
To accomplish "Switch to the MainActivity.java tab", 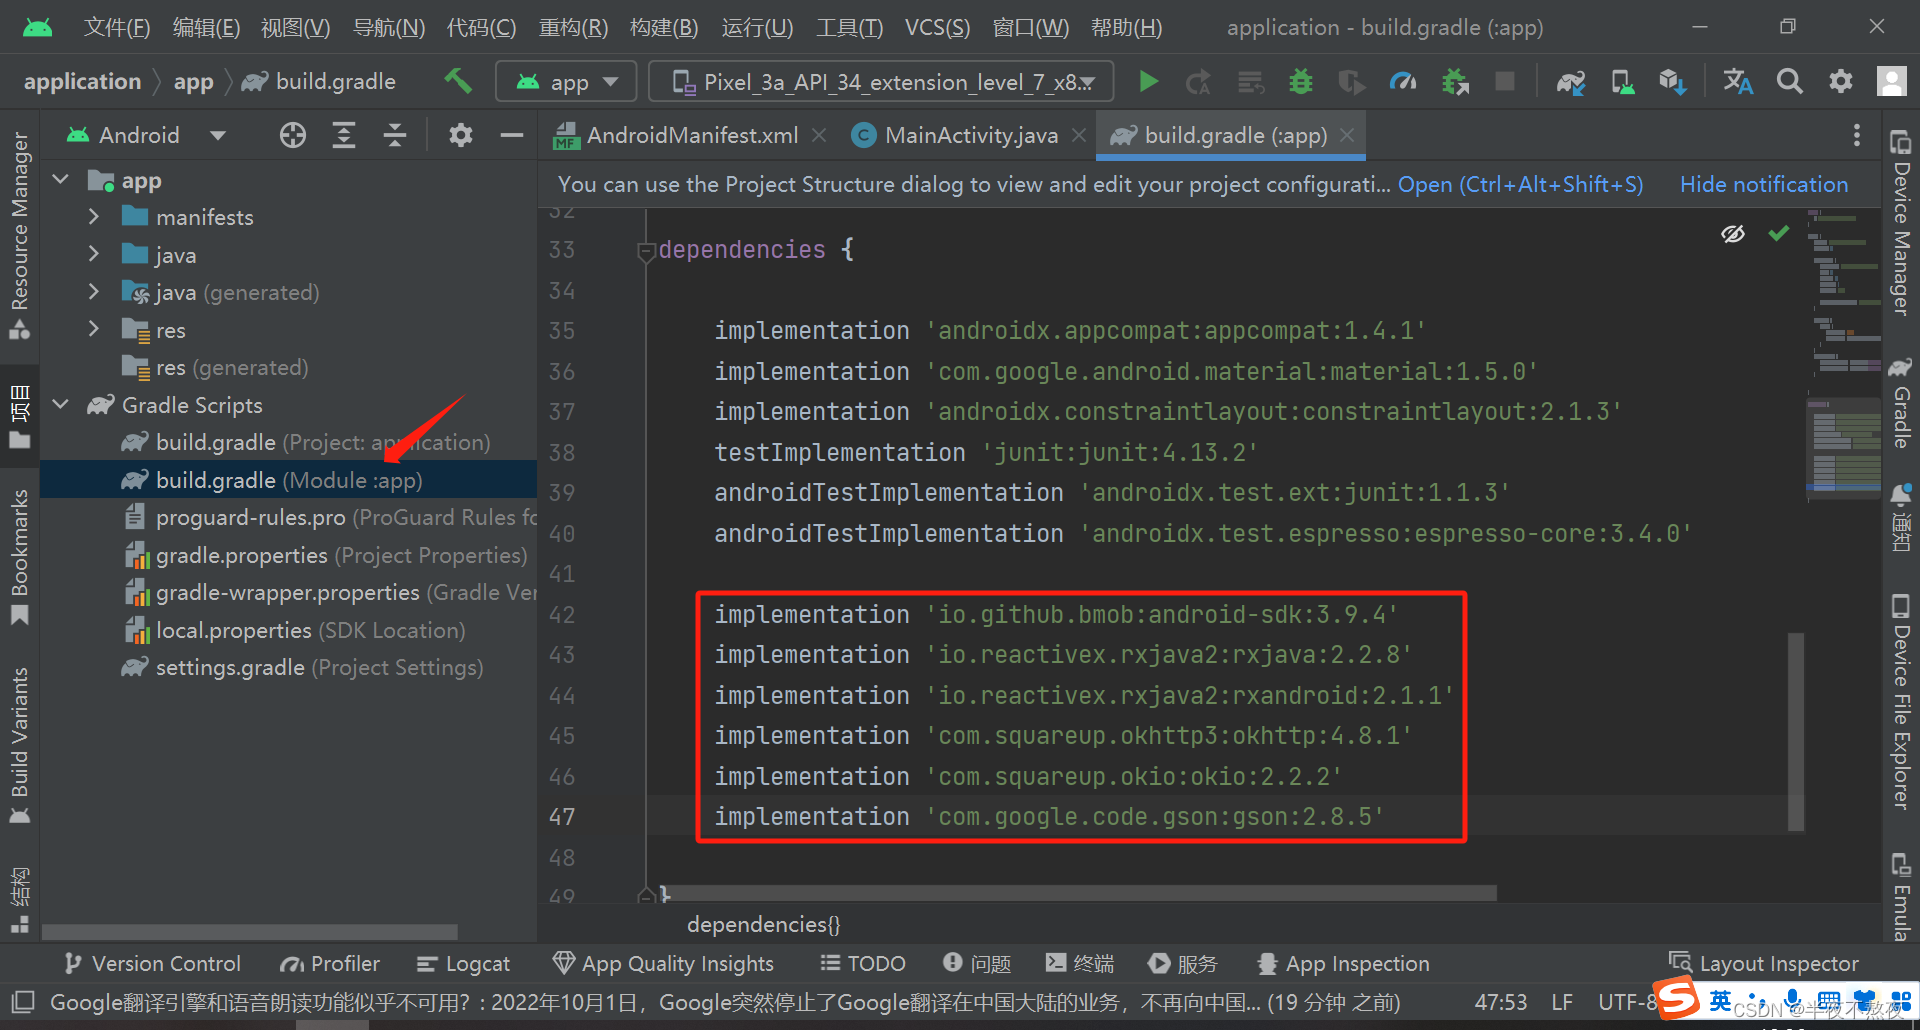I will tap(968, 135).
